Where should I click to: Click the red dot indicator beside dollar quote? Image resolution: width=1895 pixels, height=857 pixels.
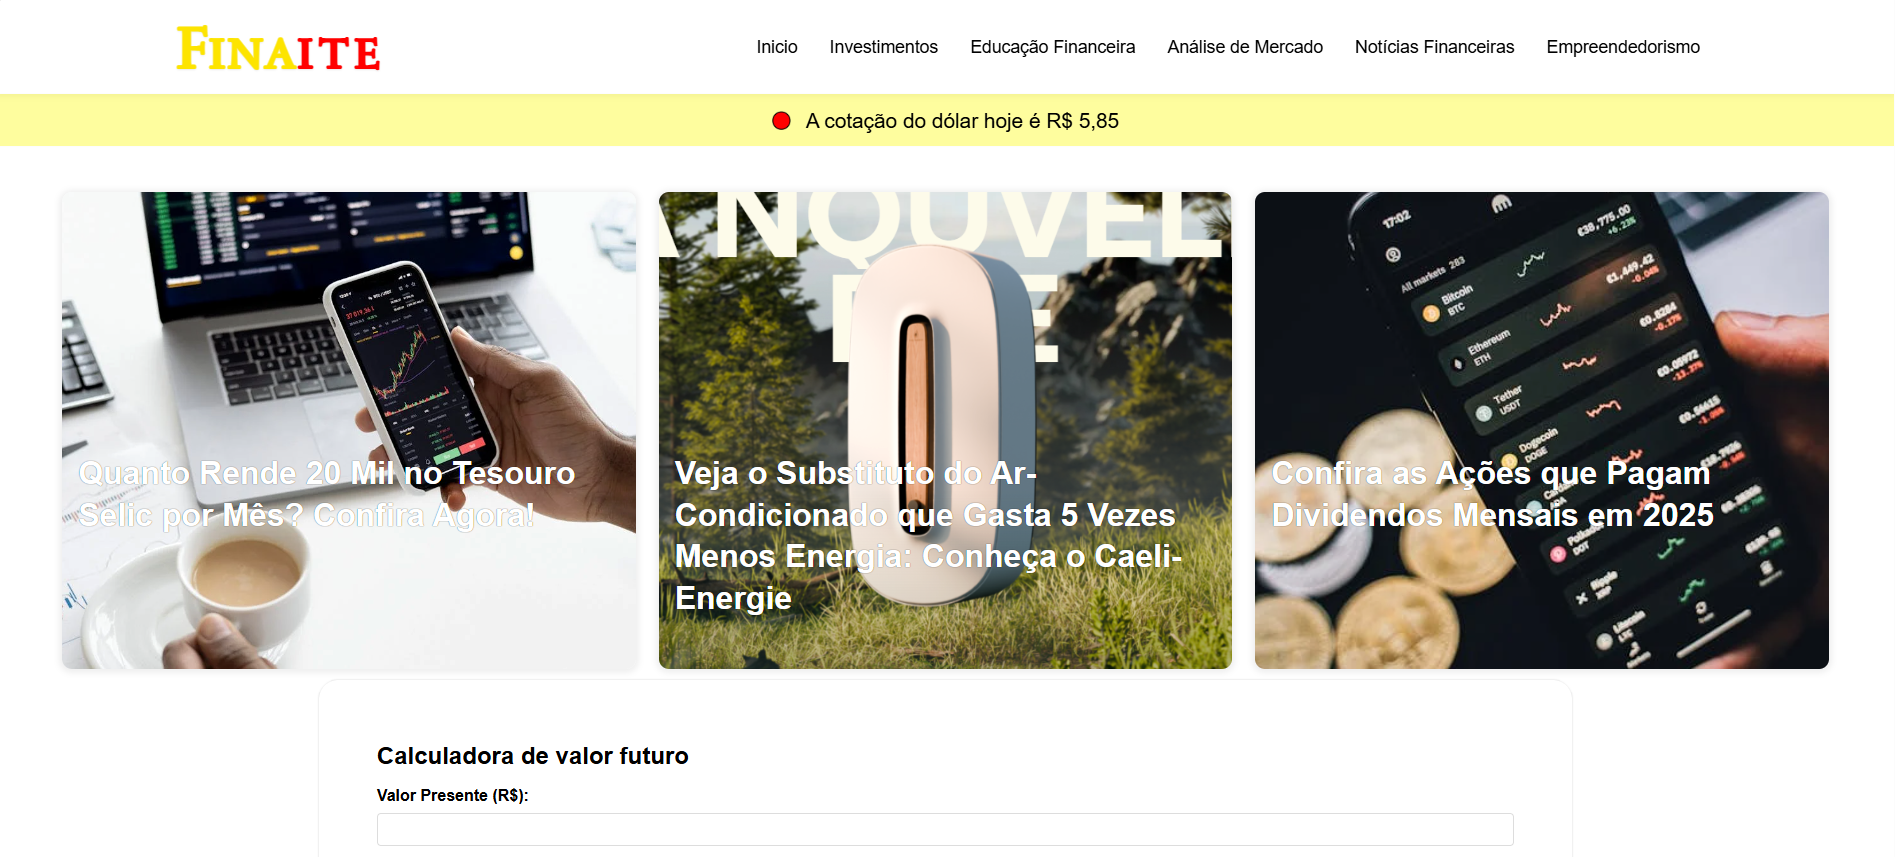(x=781, y=121)
